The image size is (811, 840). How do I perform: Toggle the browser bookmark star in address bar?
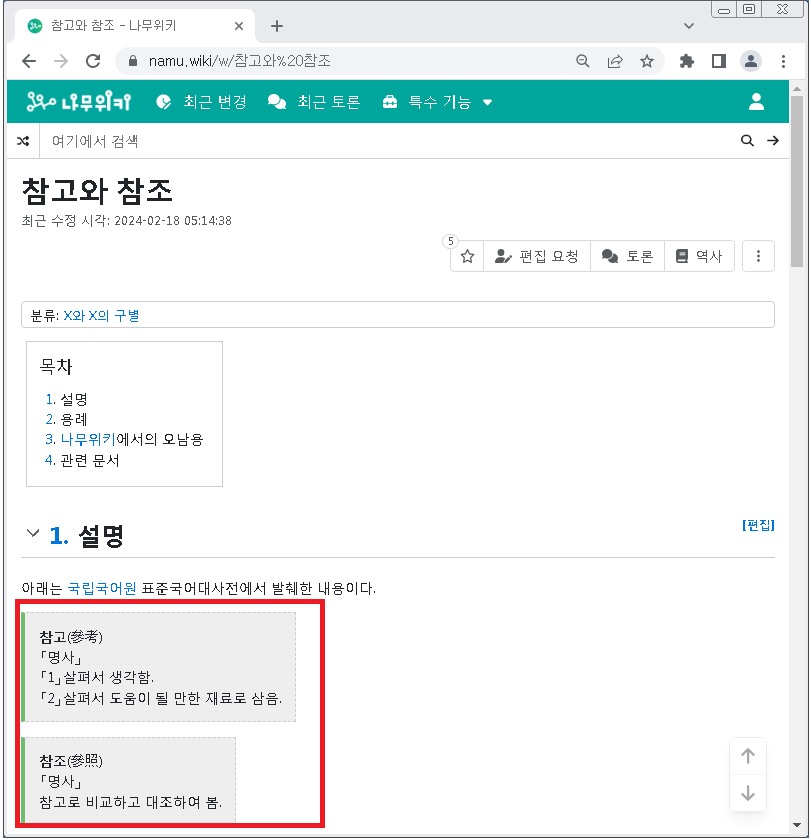point(647,61)
